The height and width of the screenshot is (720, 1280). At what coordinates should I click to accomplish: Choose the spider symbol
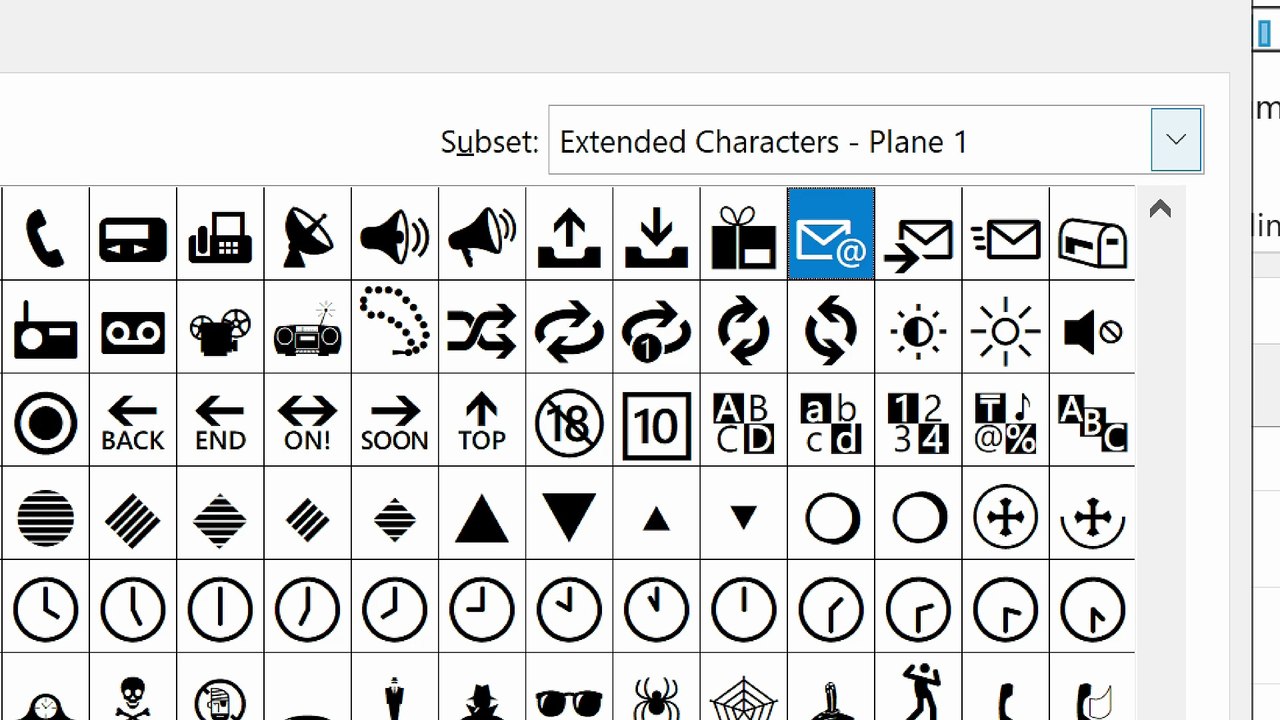click(x=656, y=690)
